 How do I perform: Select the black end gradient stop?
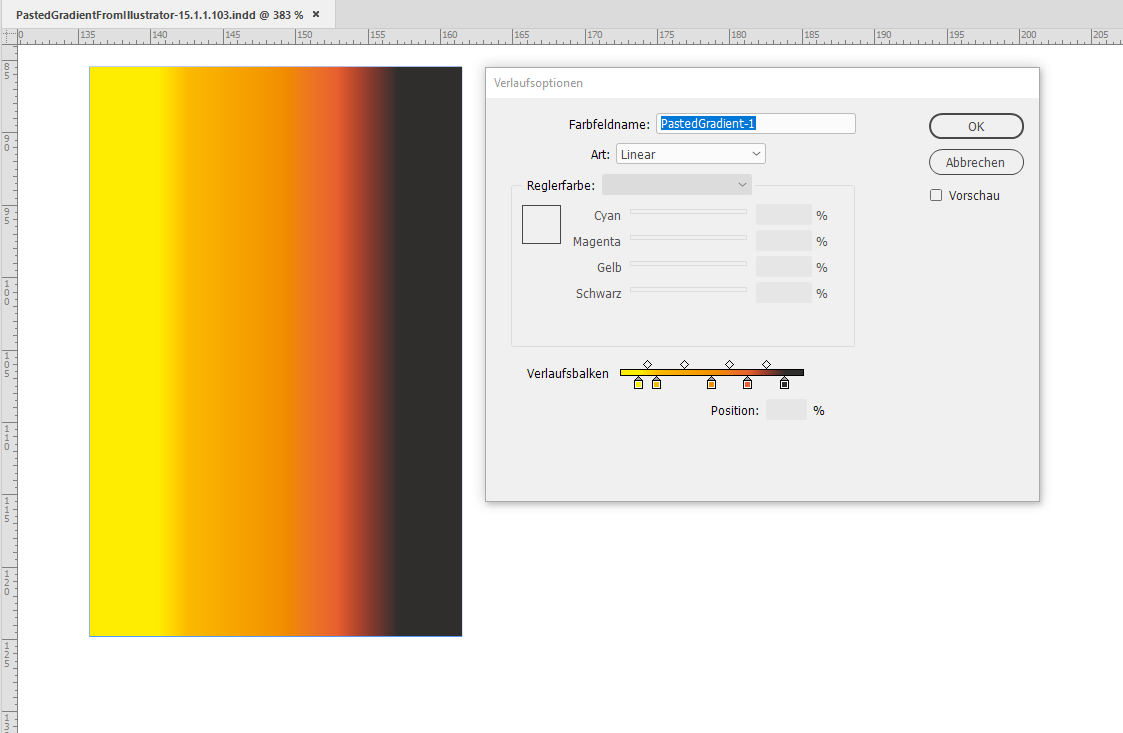(785, 382)
